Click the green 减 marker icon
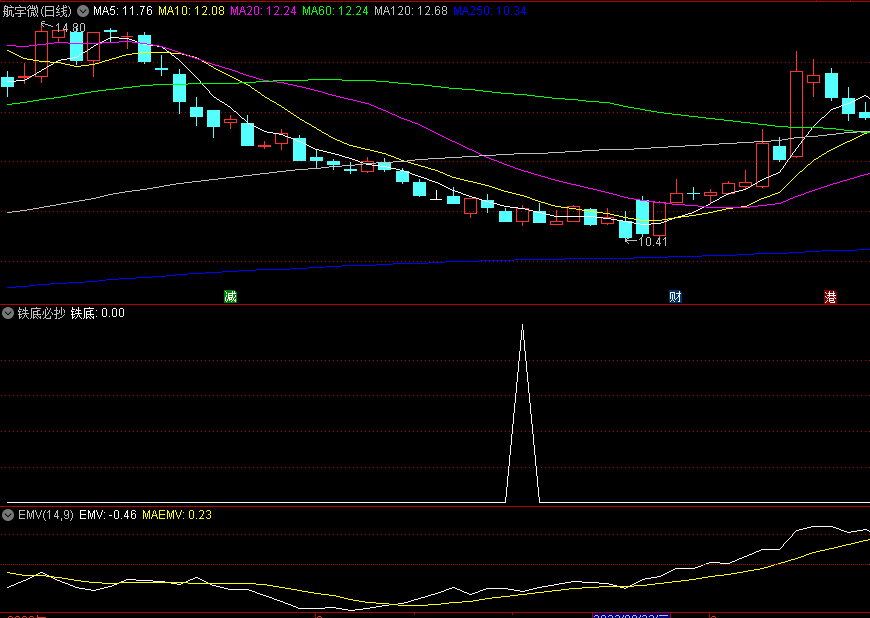 point(230,296)
